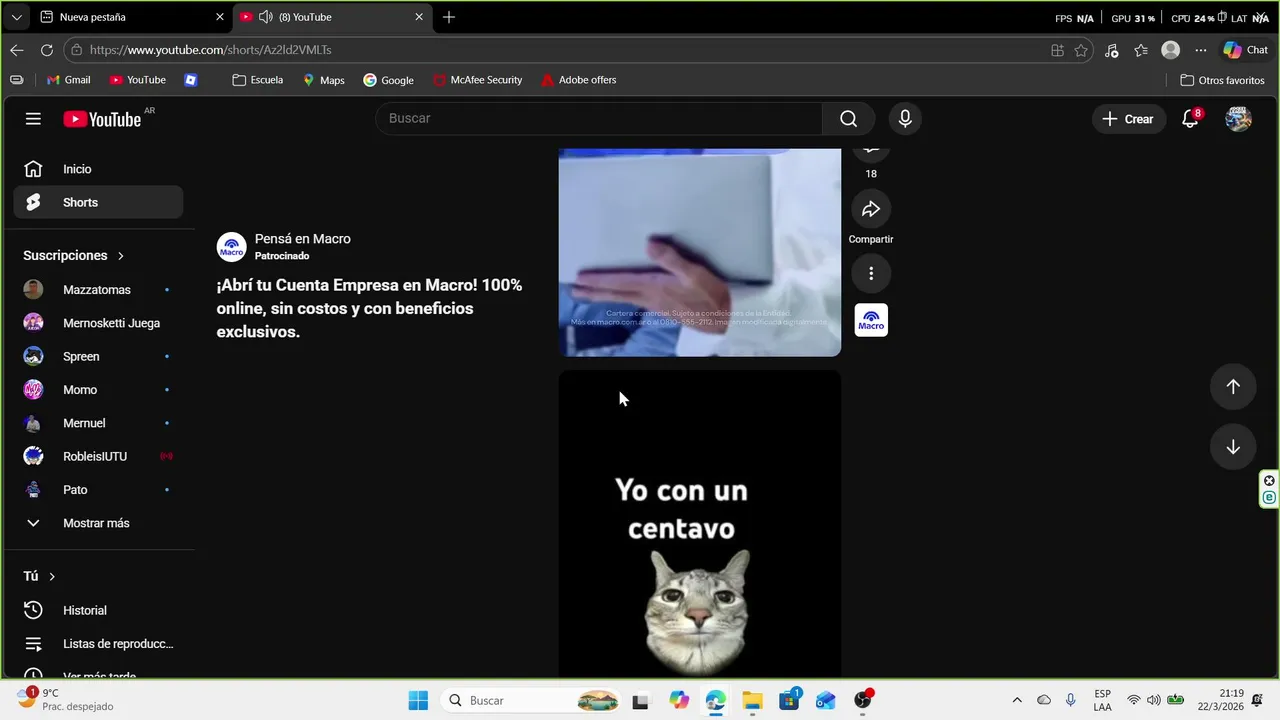Open the split screen/apps icon in address bar

pos(1057,50)
